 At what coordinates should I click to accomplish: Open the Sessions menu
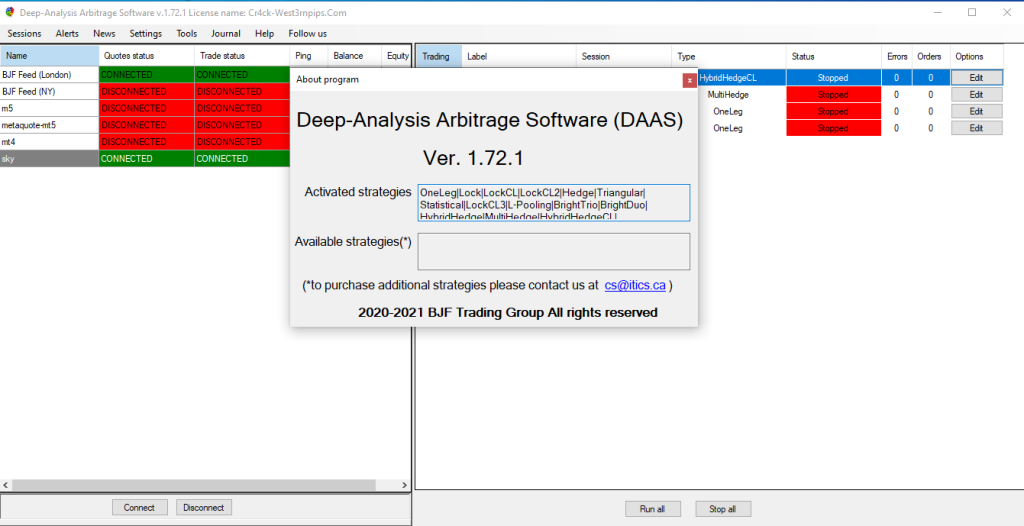(x=24, y=33)
